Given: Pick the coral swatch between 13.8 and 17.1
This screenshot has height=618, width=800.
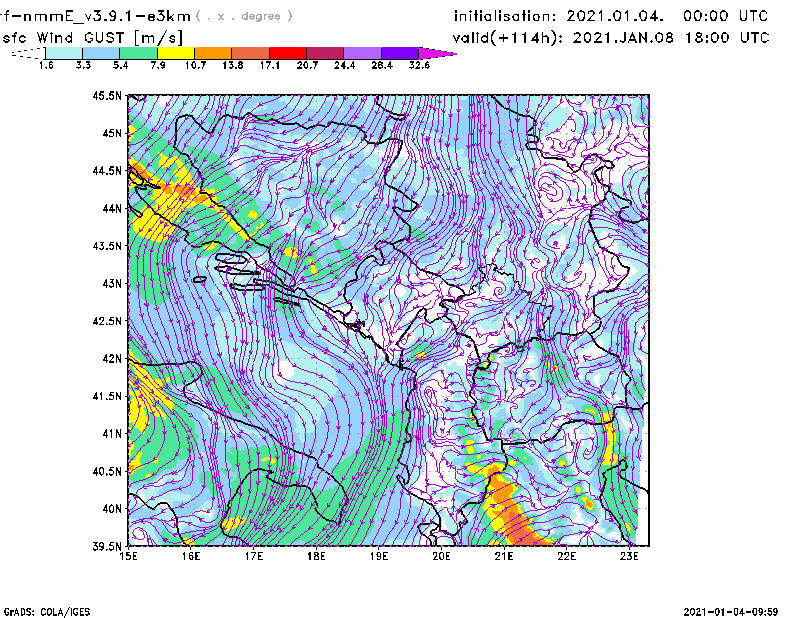Looking at the screenshot, I should tap(251, 53).
